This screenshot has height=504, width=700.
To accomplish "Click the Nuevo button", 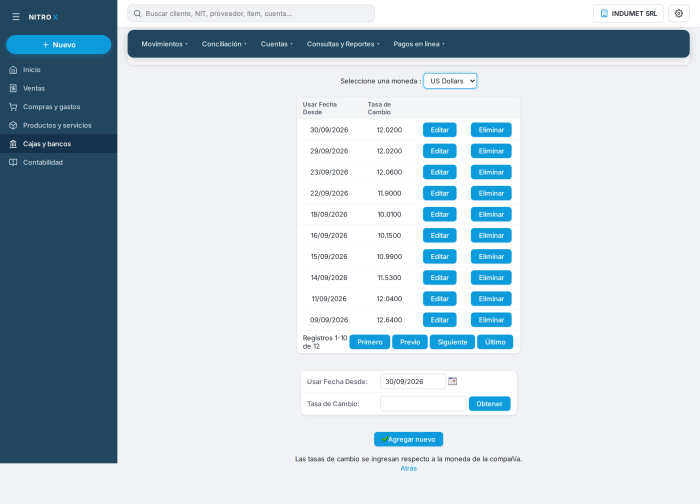I will click(58, 45).
